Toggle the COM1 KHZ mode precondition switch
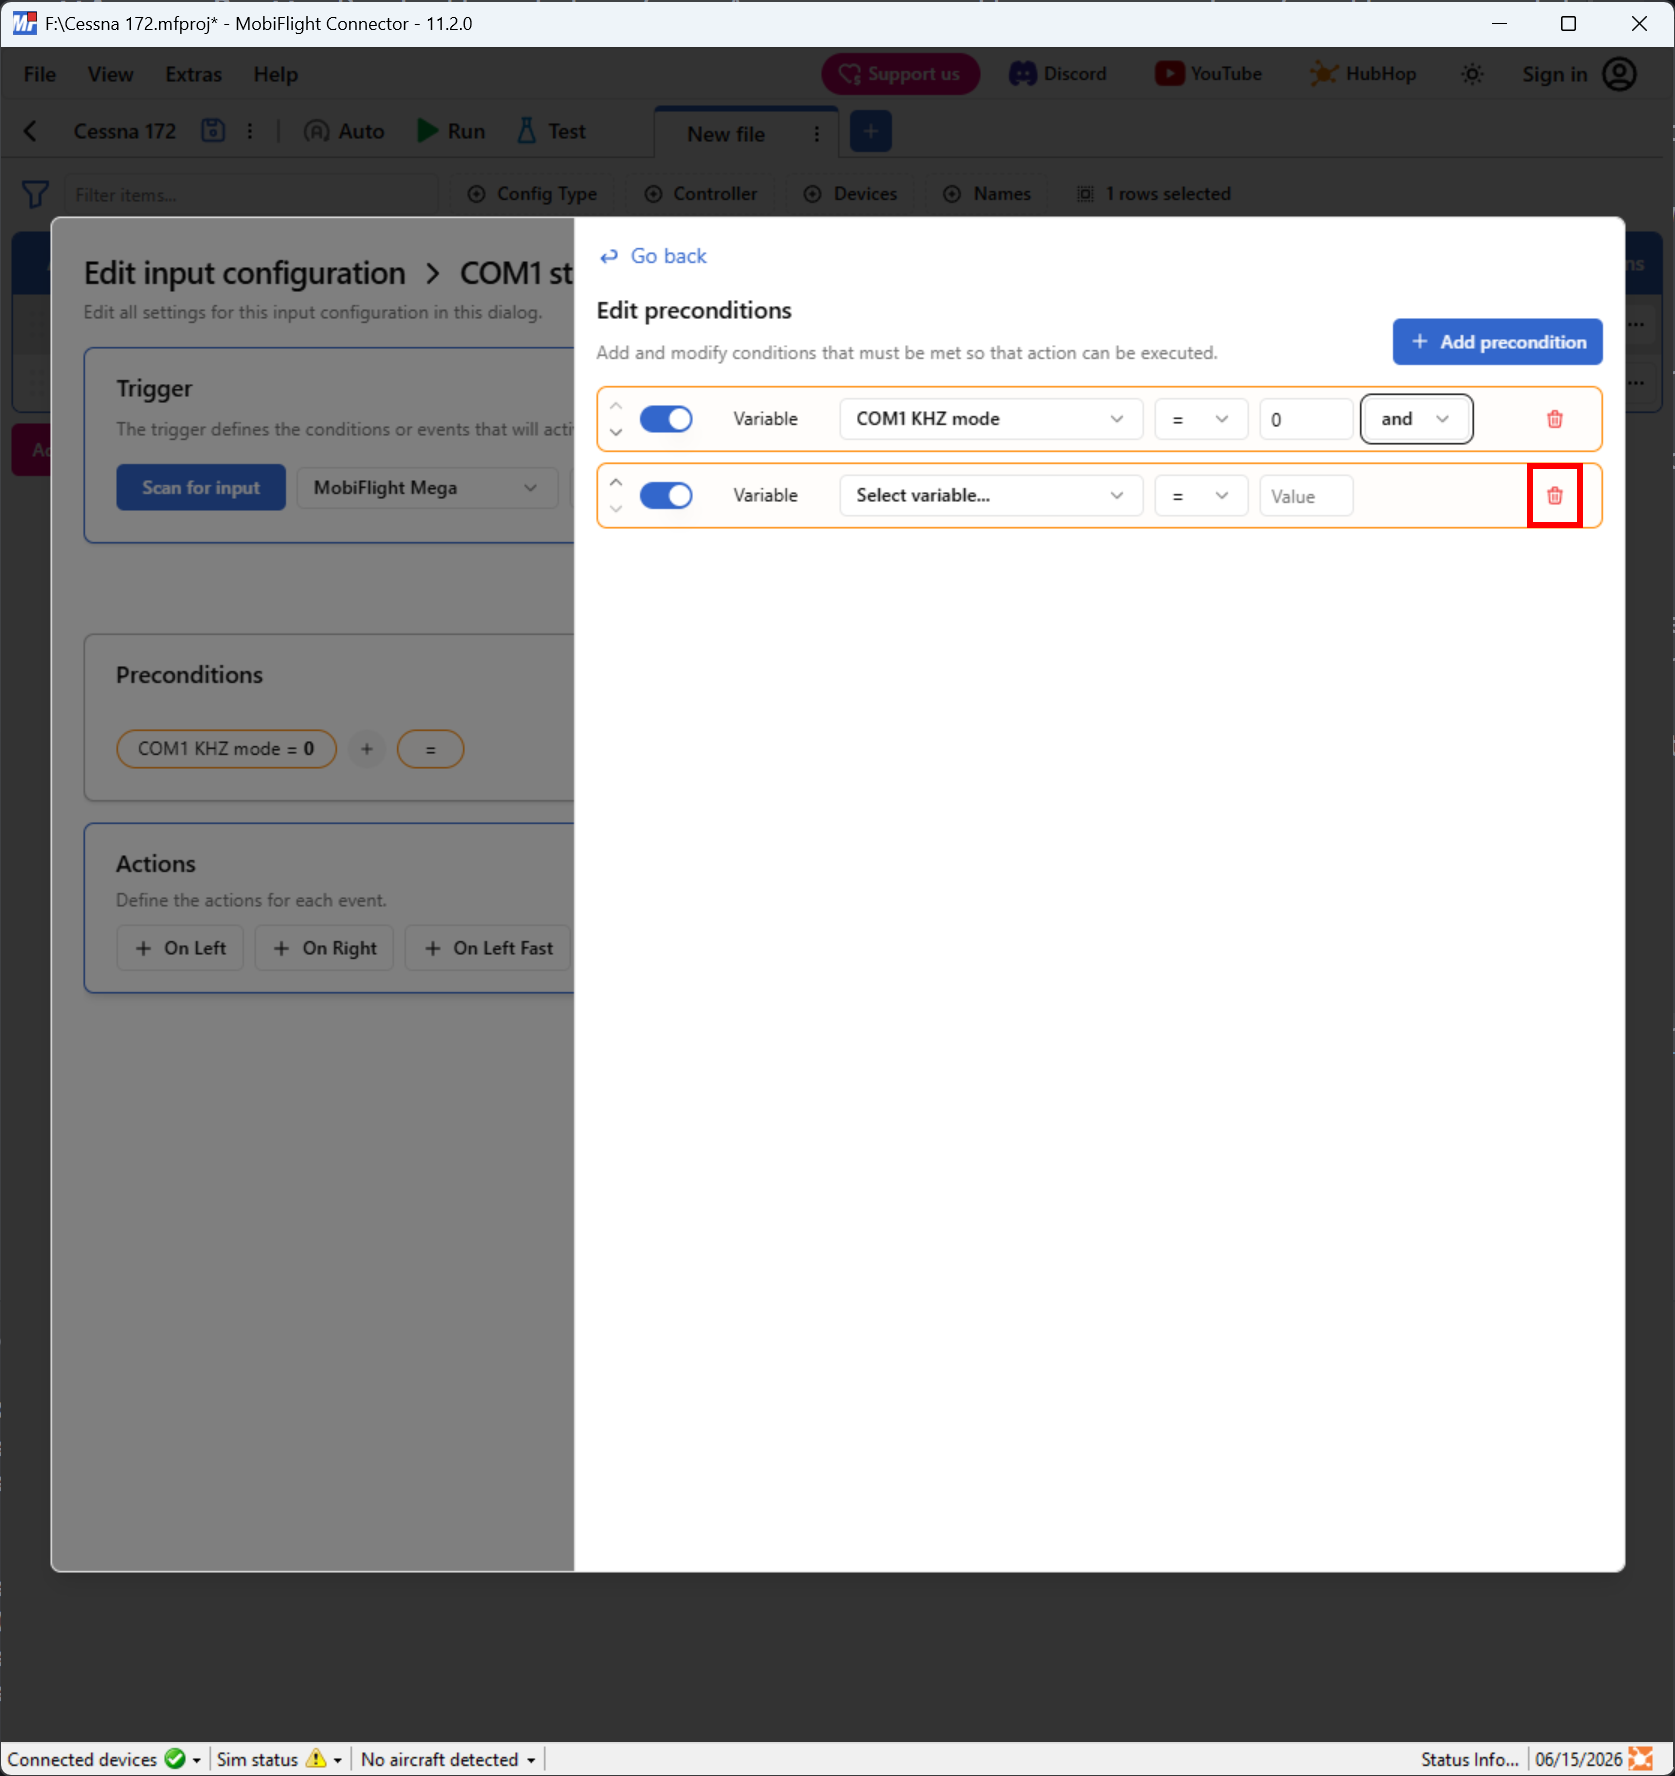This screenshot has height=1776, width=1675. [666, 419]
